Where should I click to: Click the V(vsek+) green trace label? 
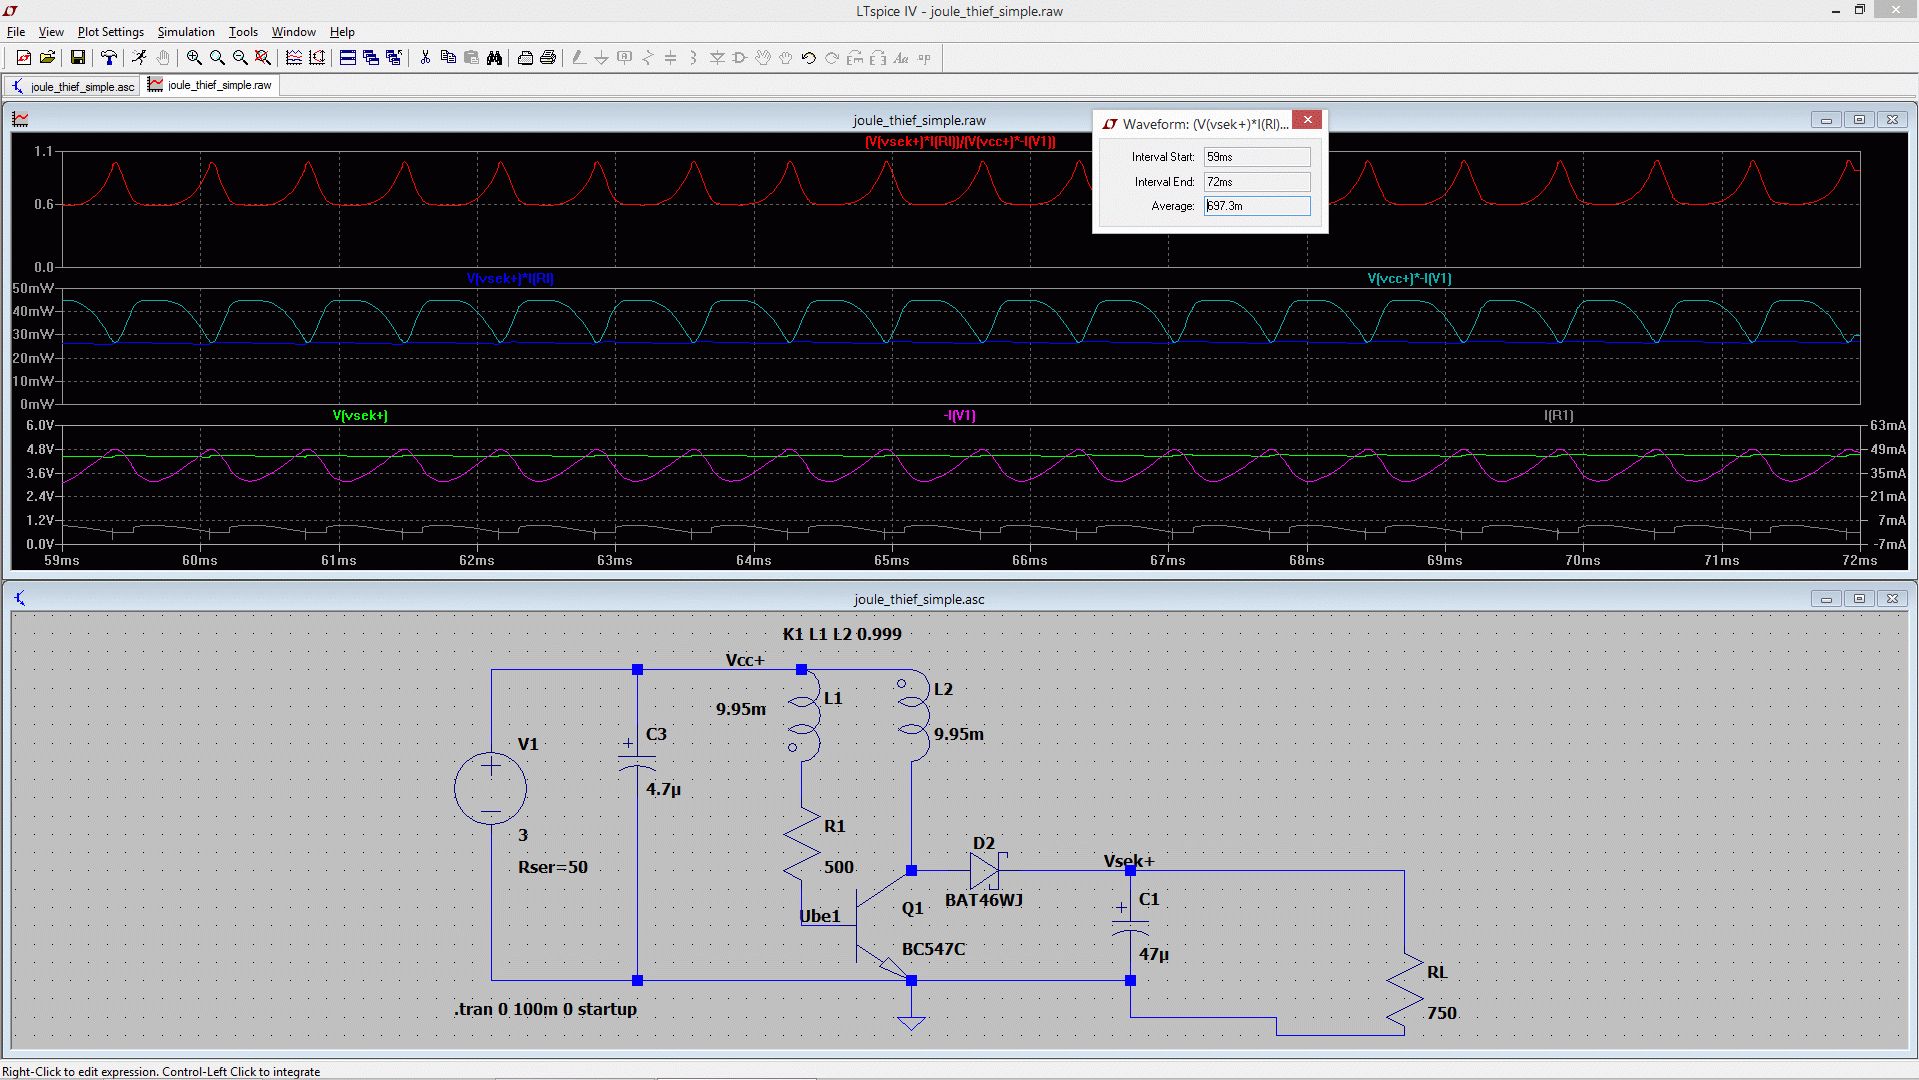[360, 416]
